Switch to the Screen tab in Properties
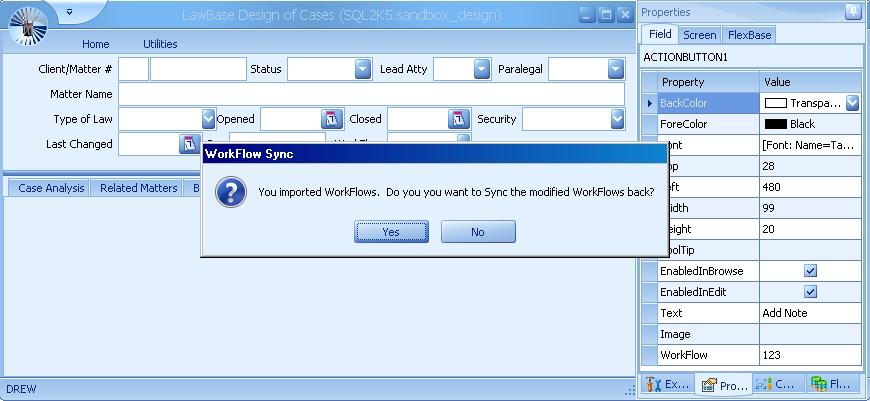Viewport: 870px width, 401px height. [699, 35]
